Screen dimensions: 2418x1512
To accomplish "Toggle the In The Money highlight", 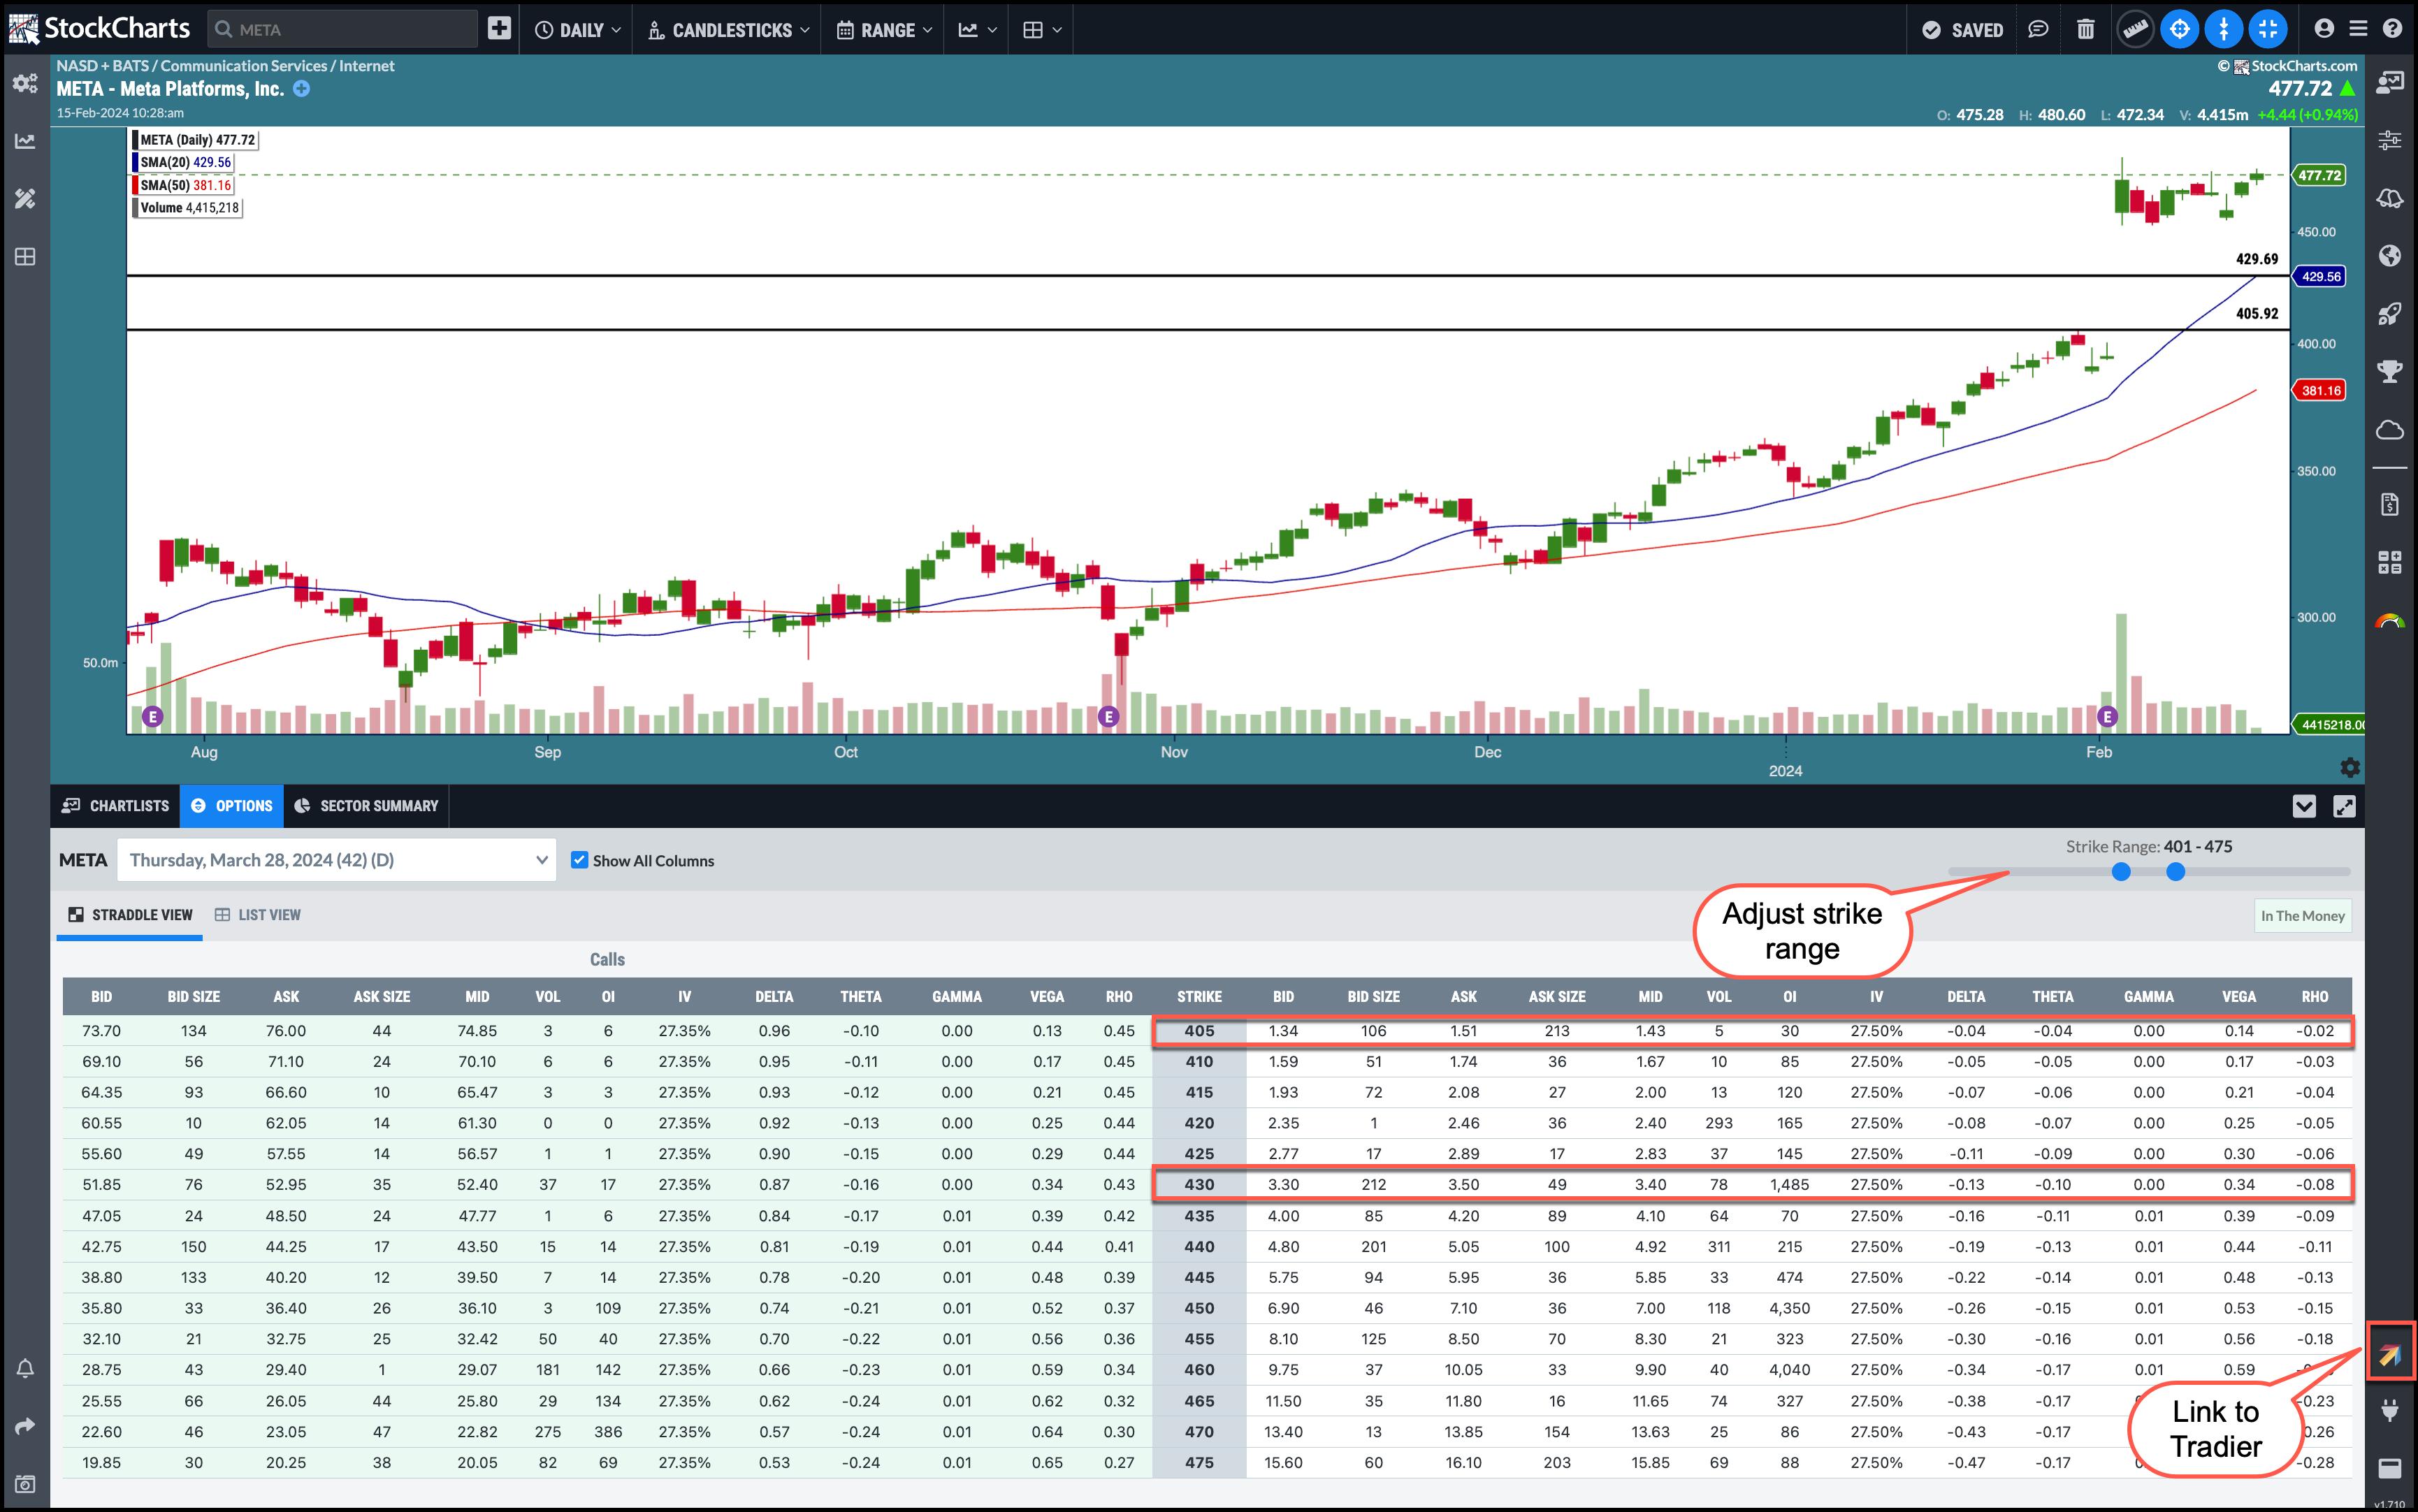I will tap(2302, 916).
